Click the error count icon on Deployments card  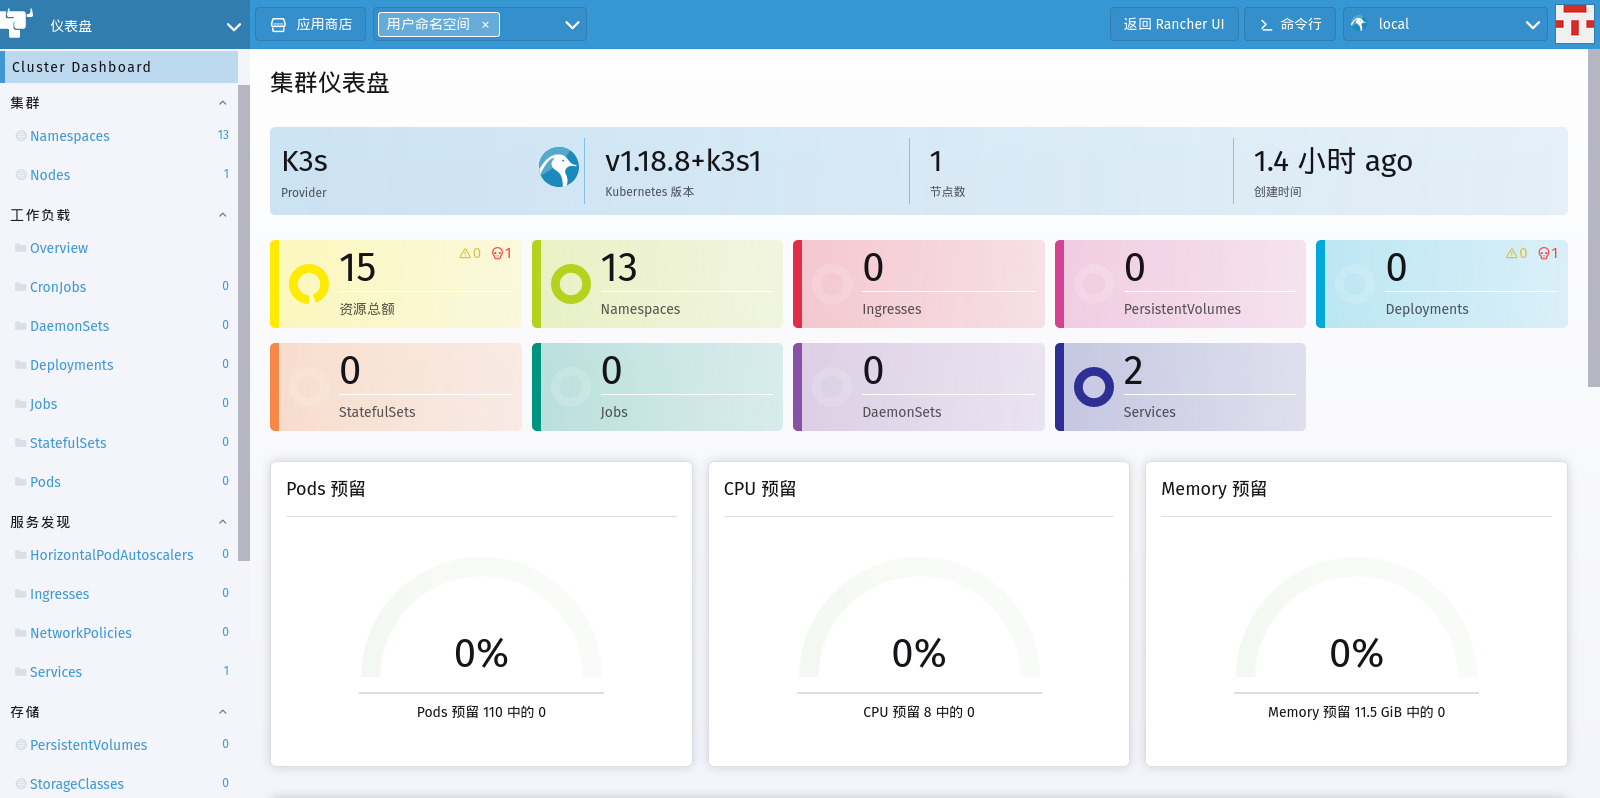coord(1544,254)
